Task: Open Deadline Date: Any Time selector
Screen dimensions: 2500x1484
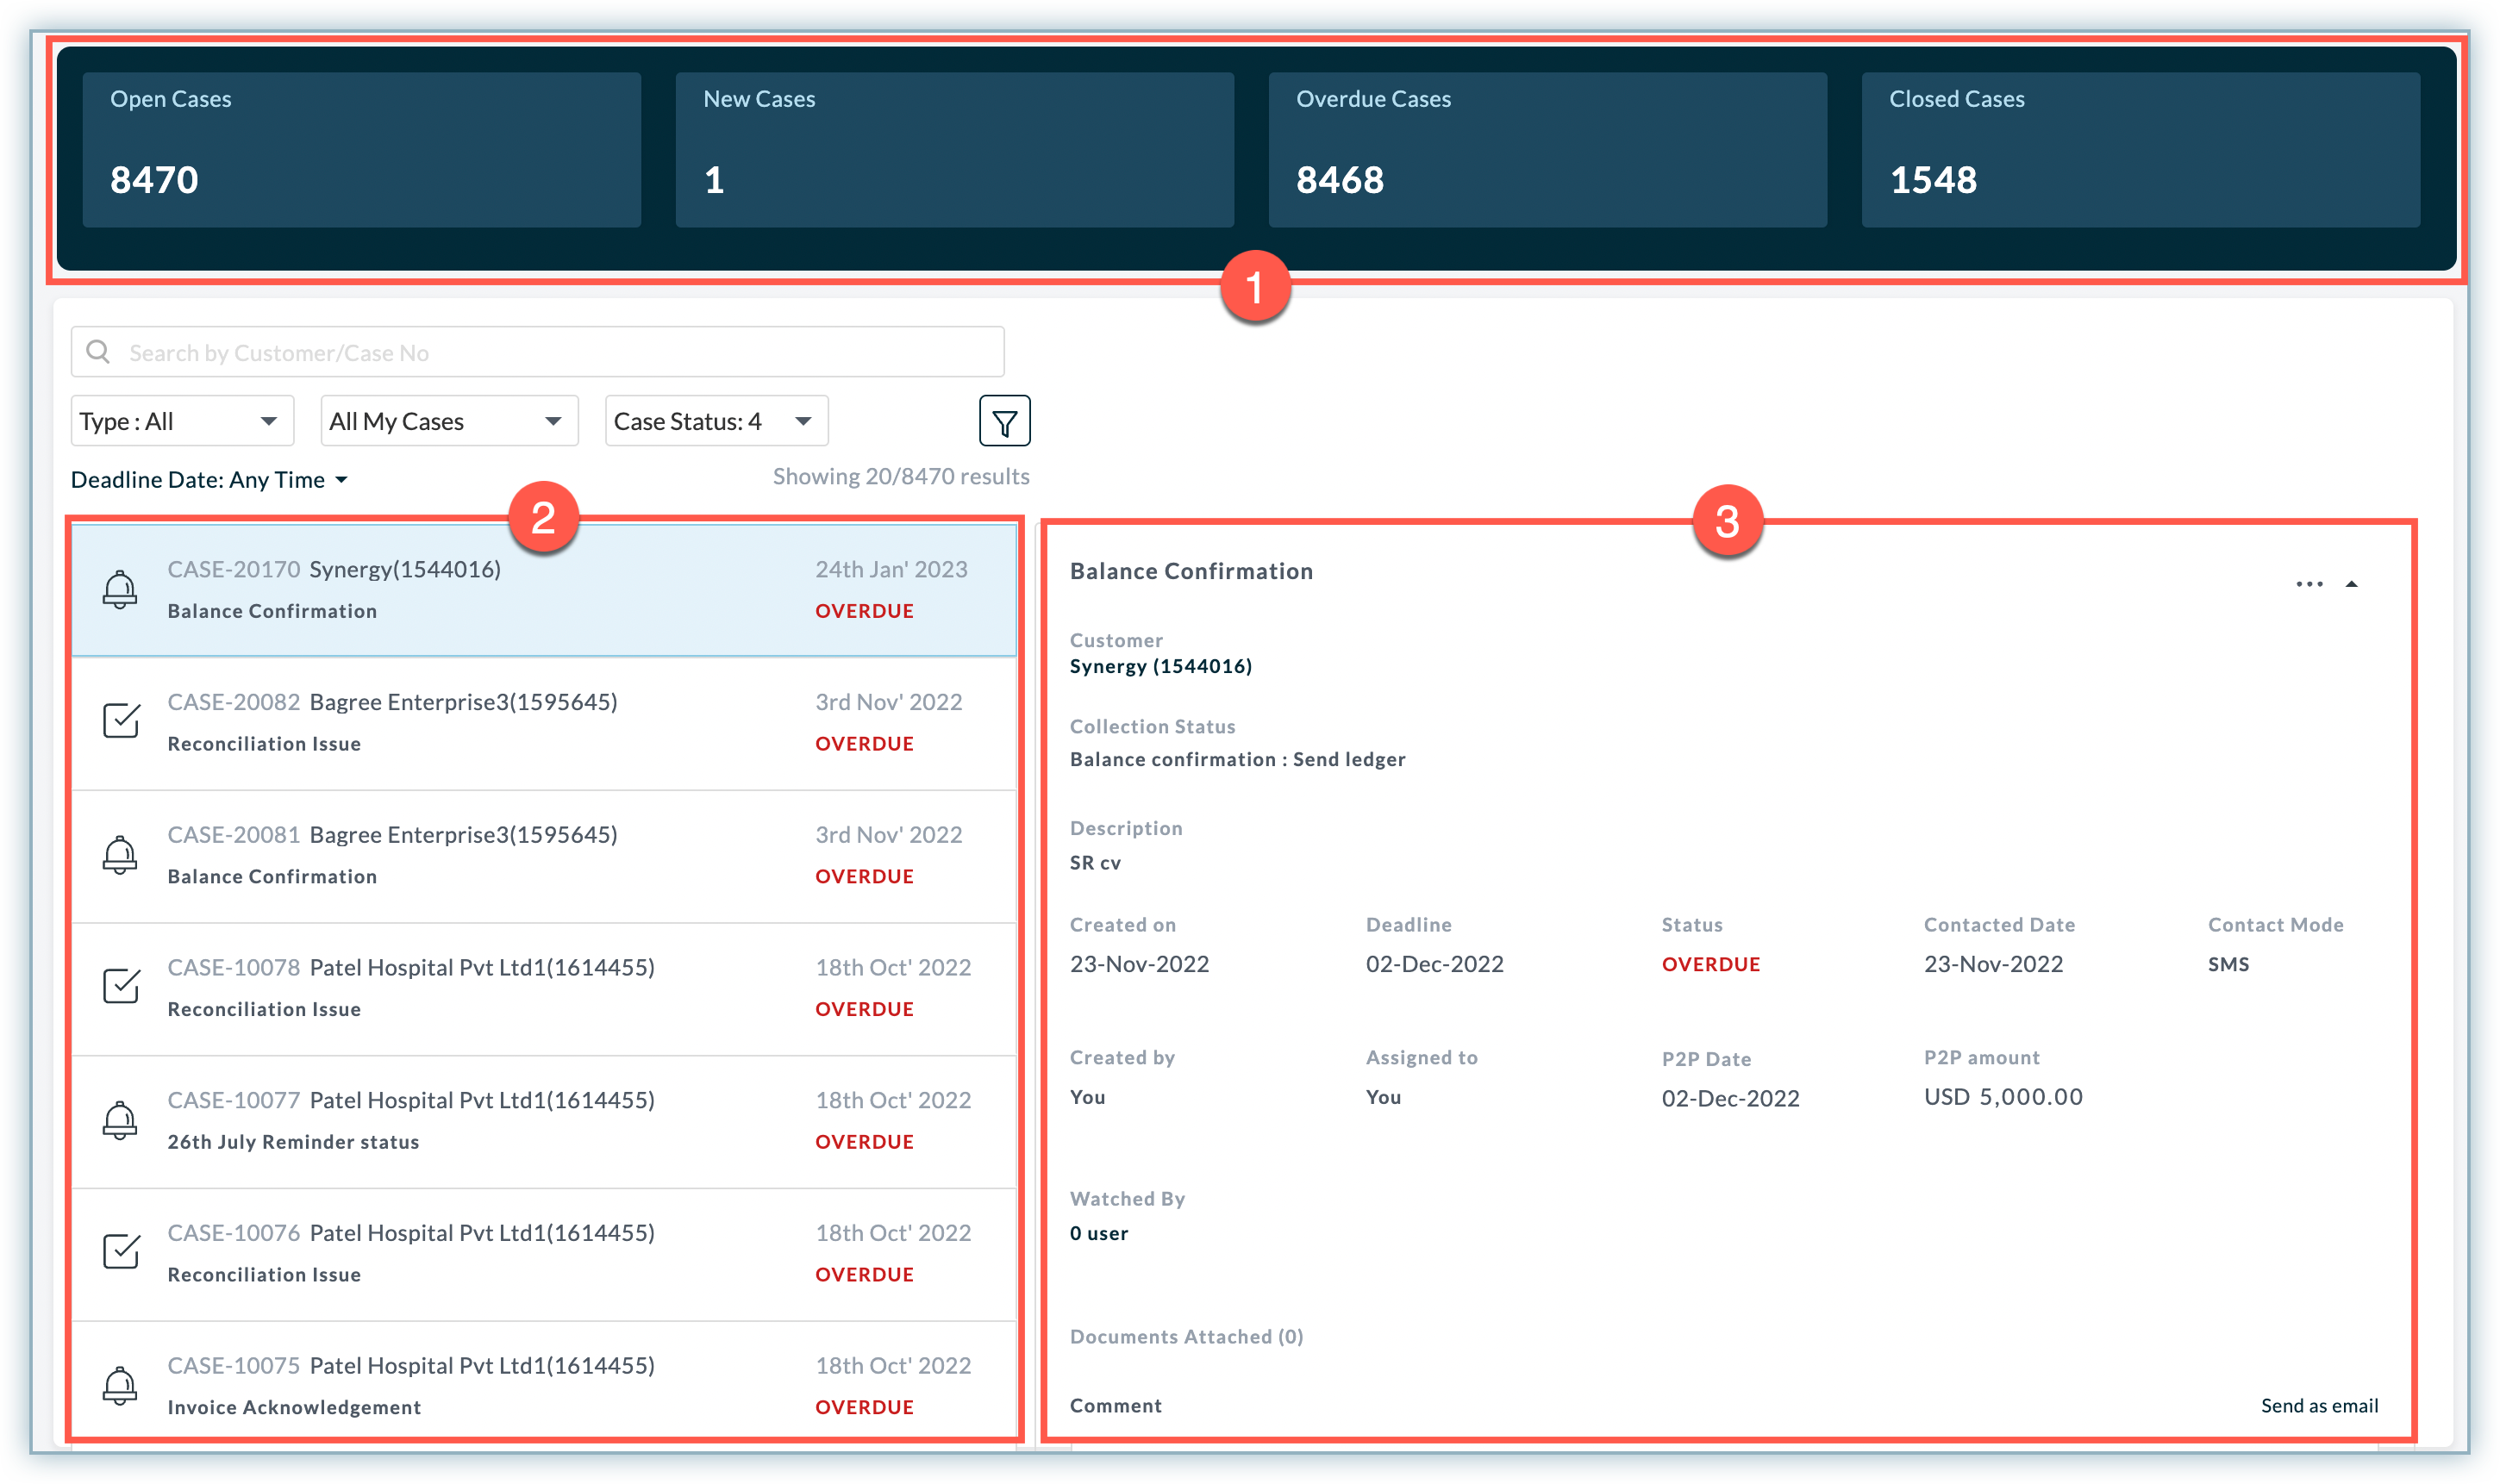Action: point(210,480)
